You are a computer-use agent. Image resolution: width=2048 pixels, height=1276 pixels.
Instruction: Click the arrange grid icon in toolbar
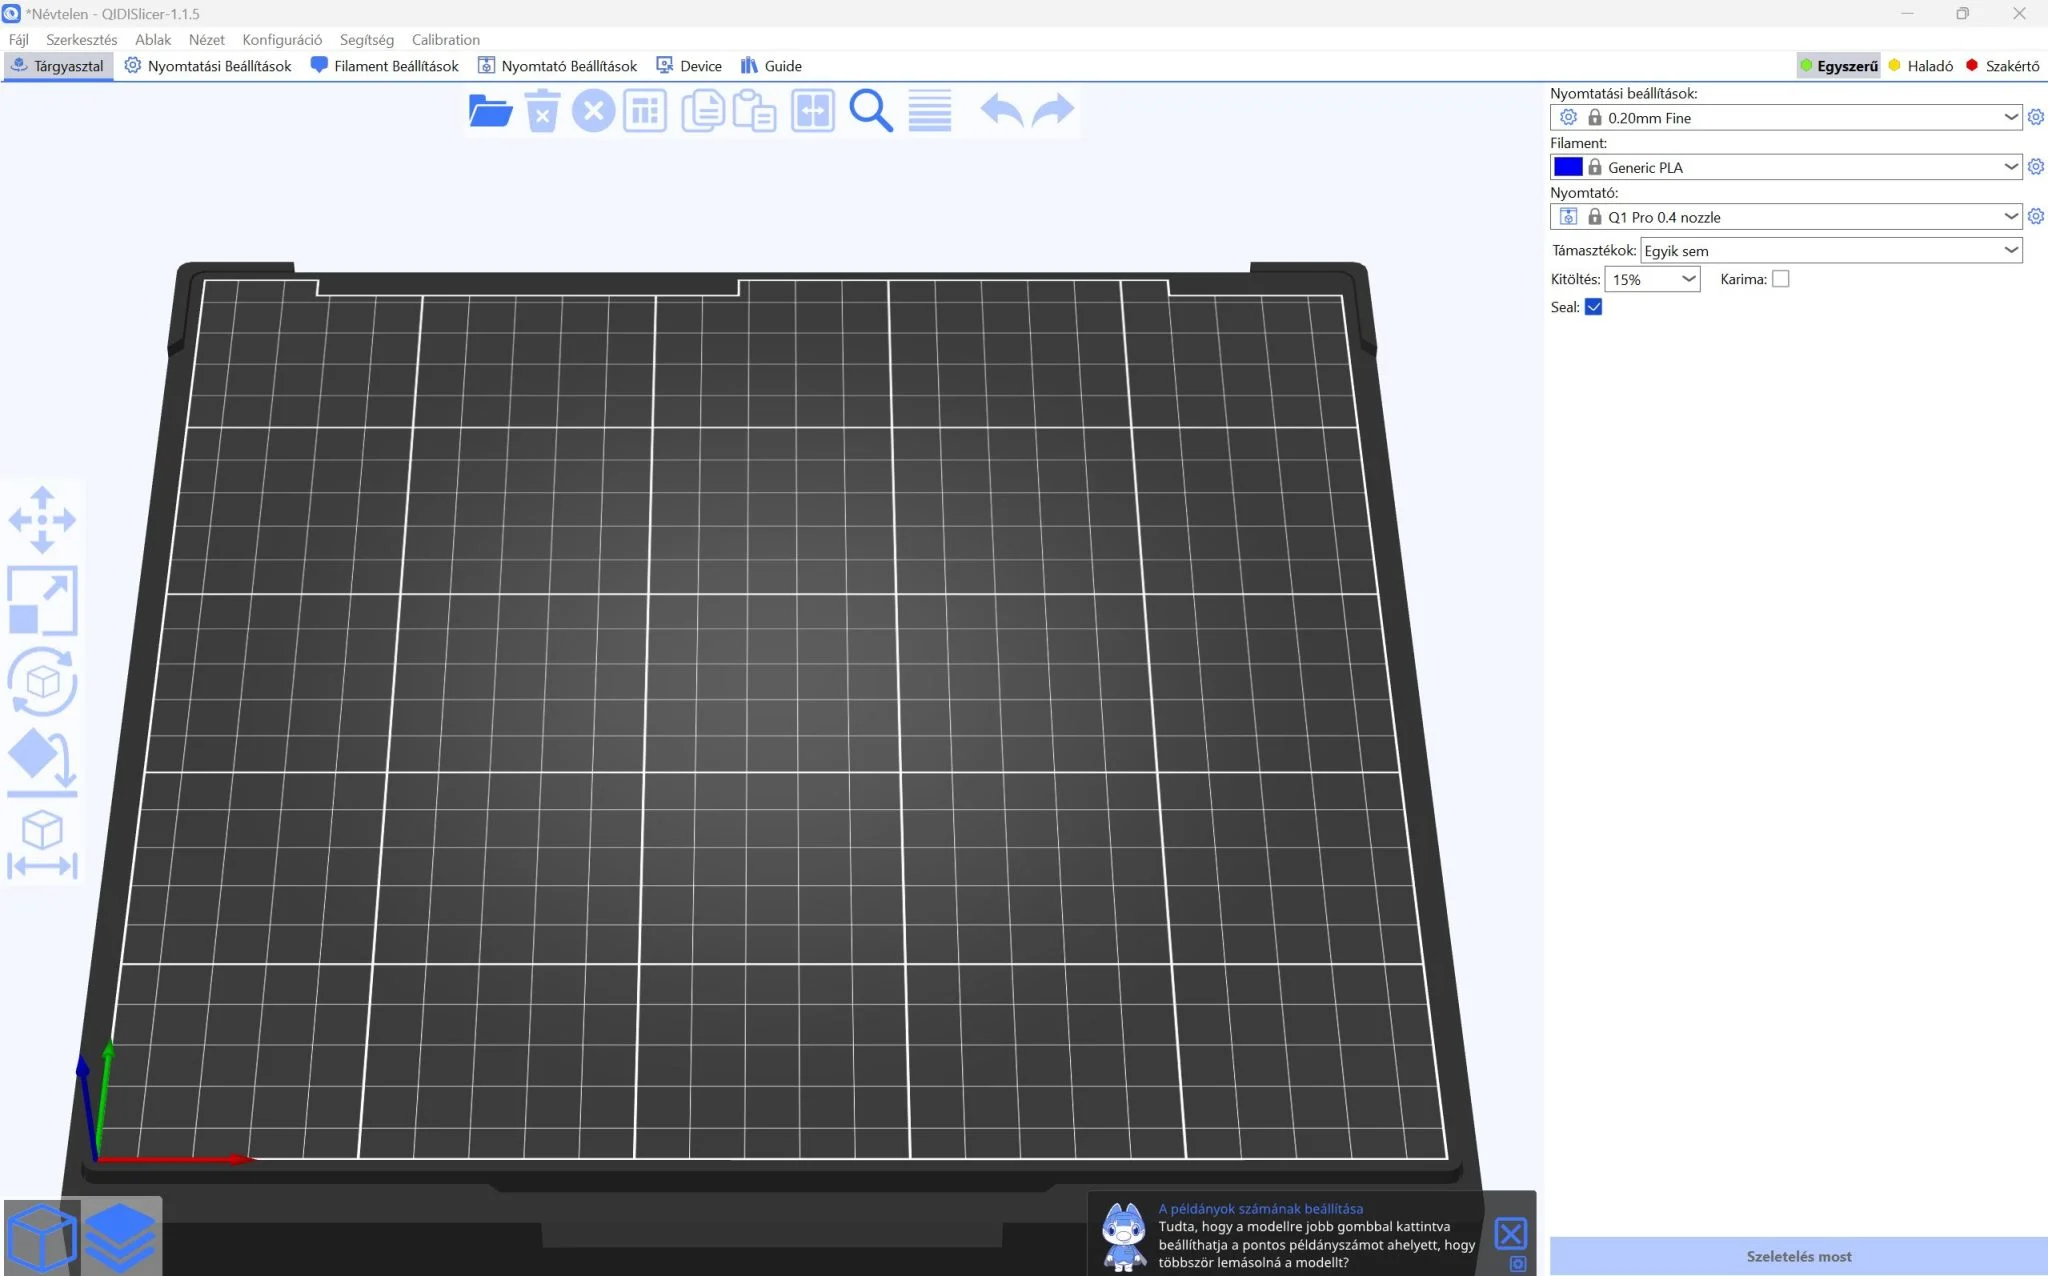coord(645,110)
